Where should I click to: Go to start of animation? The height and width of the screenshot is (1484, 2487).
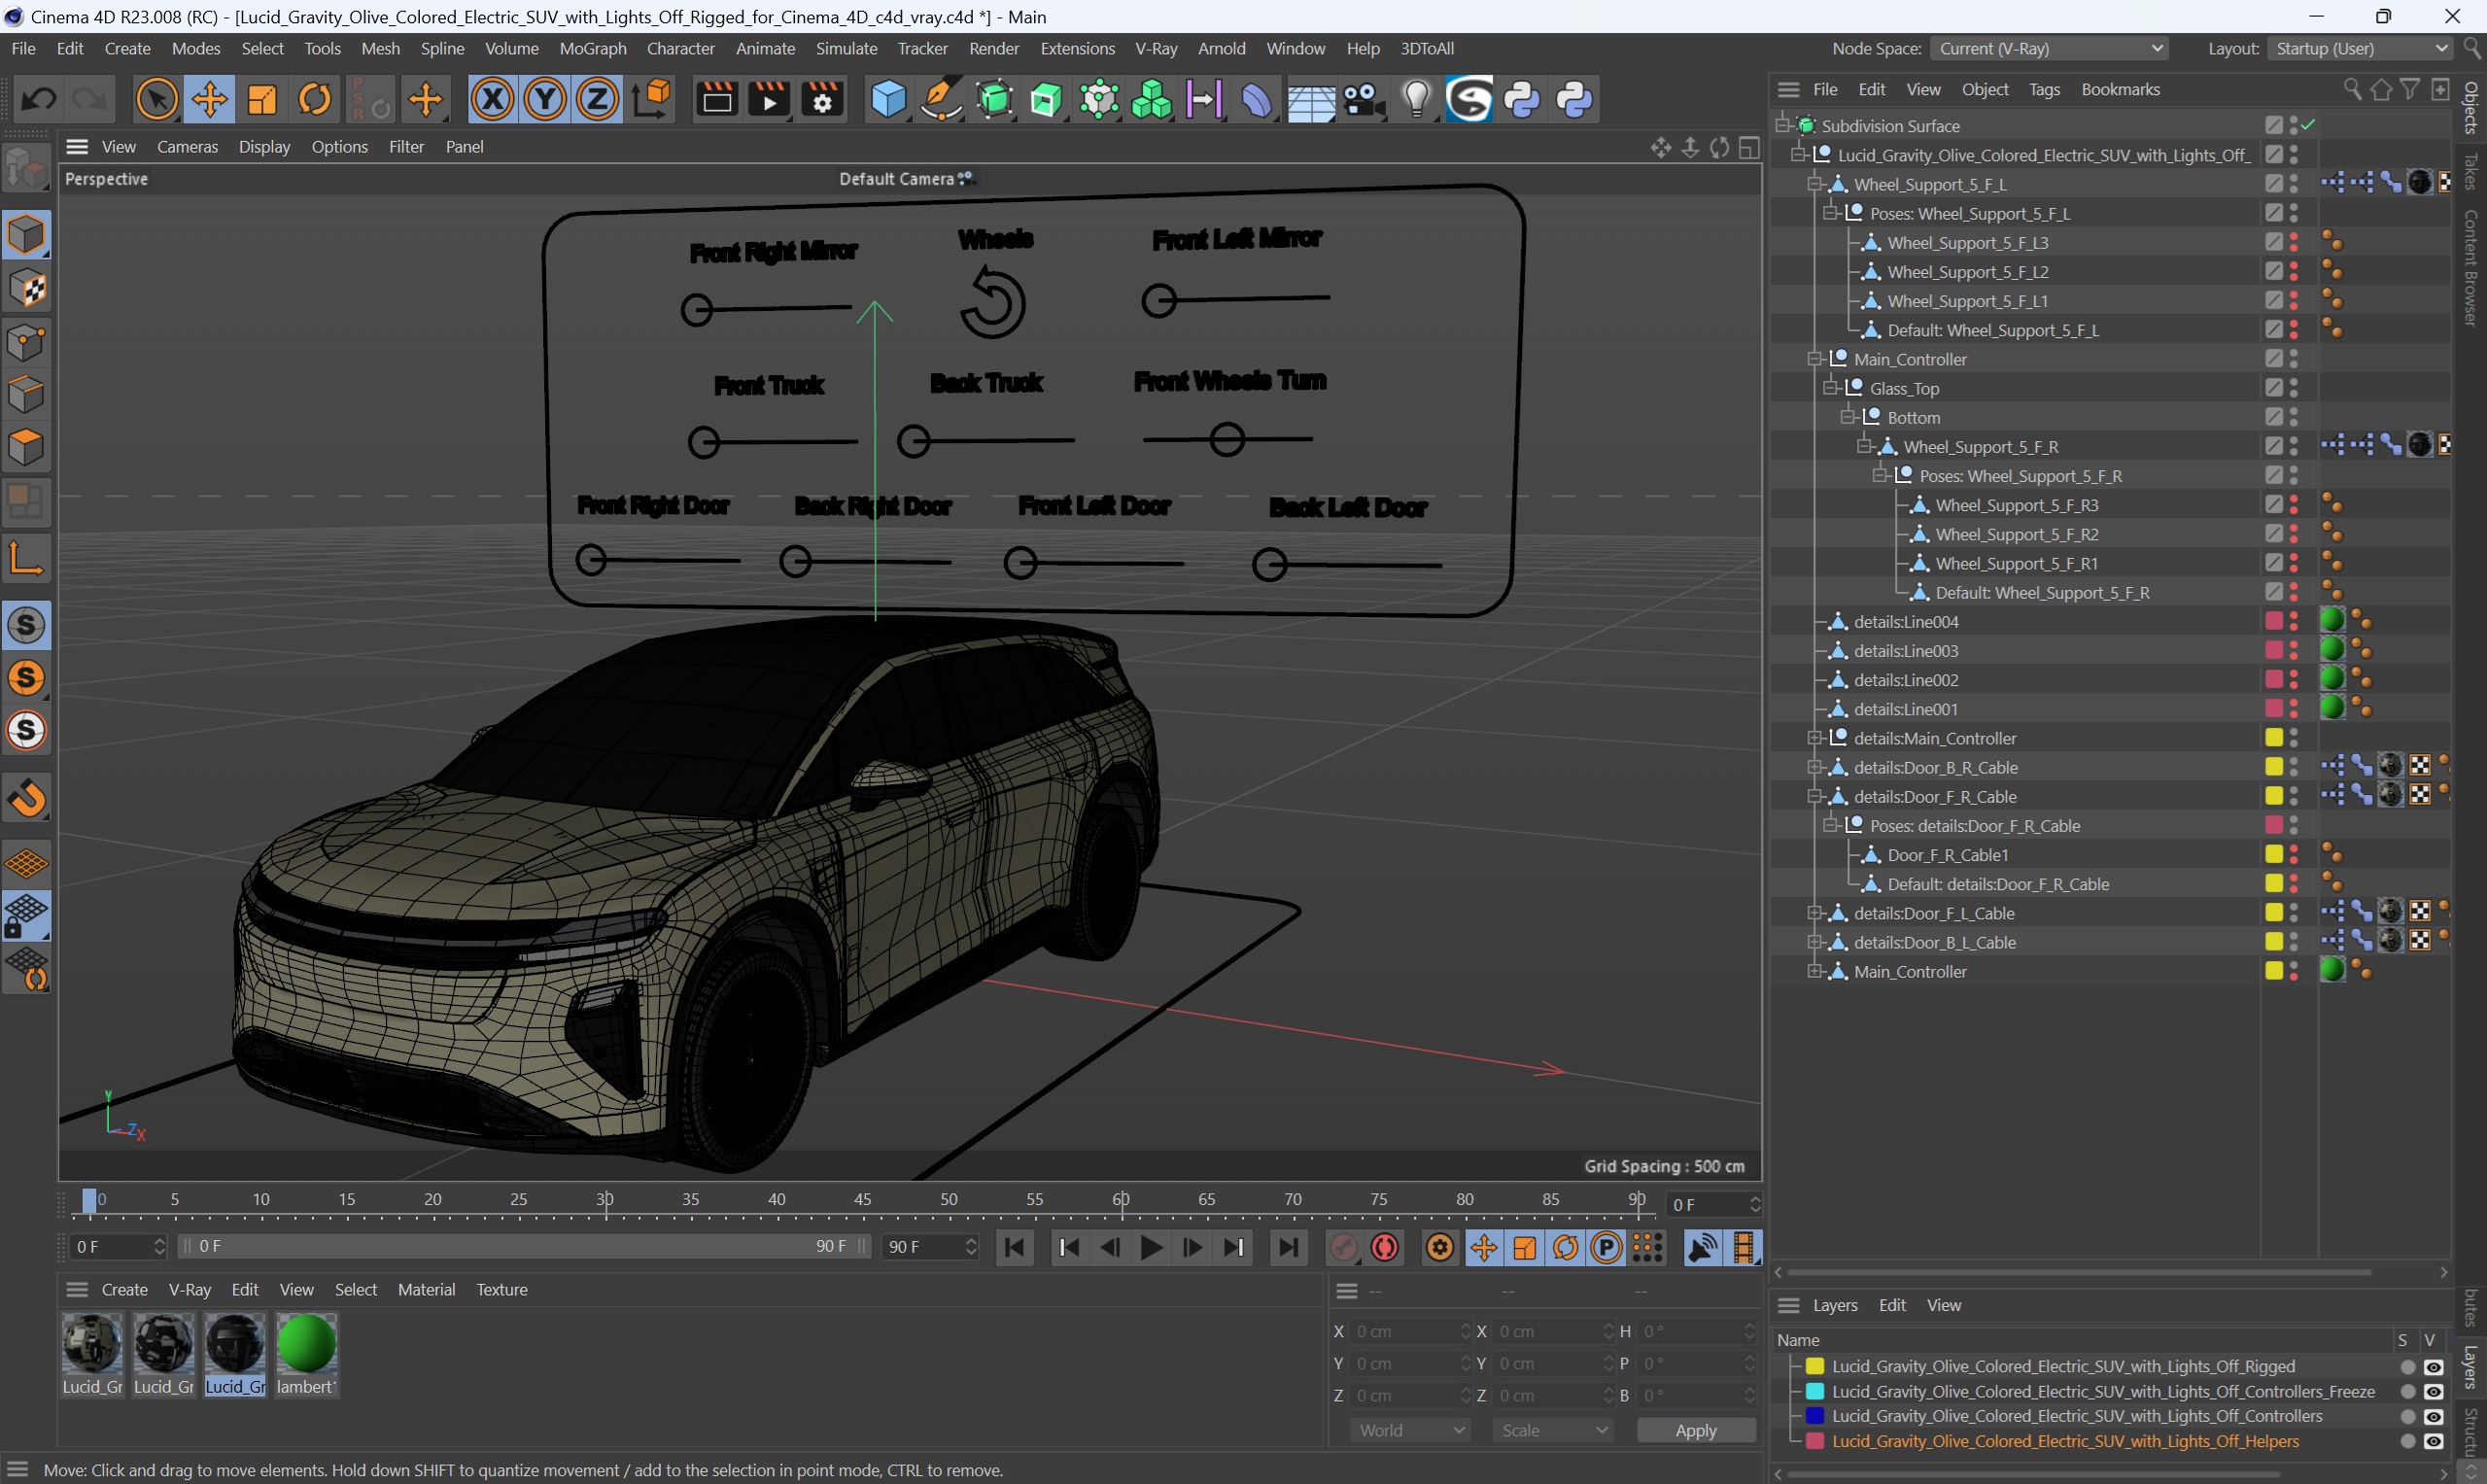click(1015, 1247)
